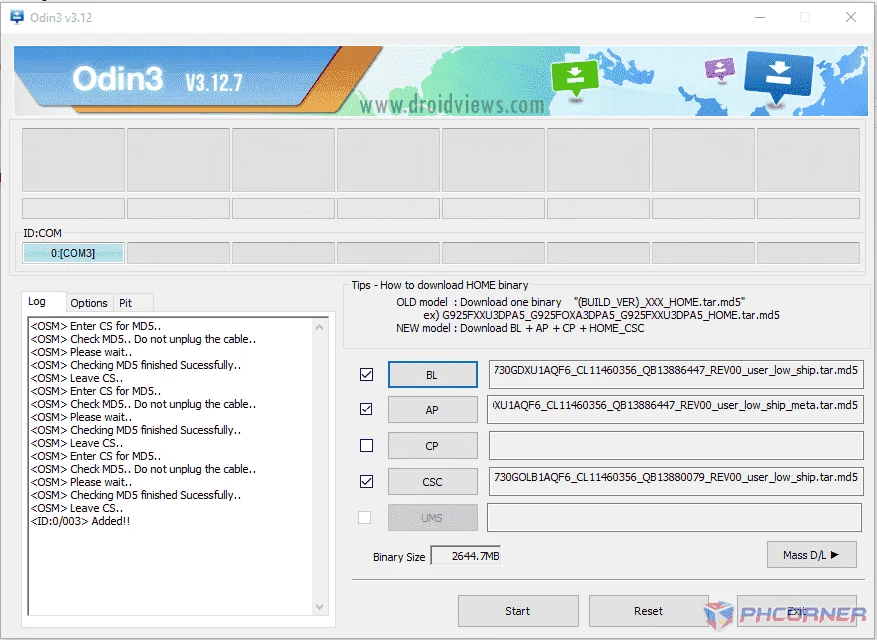Tick the CP checkbox
Image resolution: width=877 pixels, height=640 pixels.
pyautogui.click(x=366, y=445)
